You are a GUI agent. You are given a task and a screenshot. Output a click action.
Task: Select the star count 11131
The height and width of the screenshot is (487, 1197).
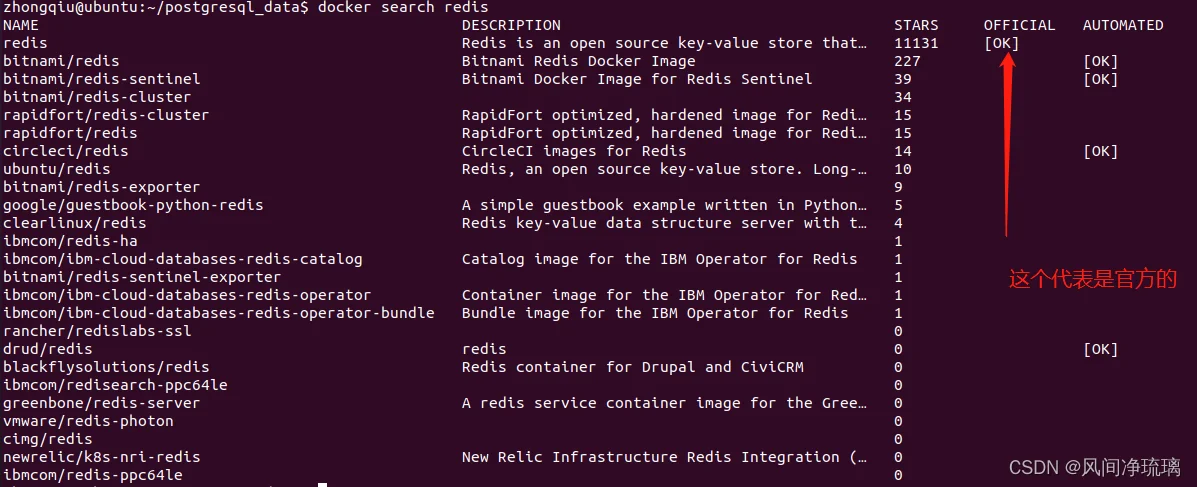(916, 44)
